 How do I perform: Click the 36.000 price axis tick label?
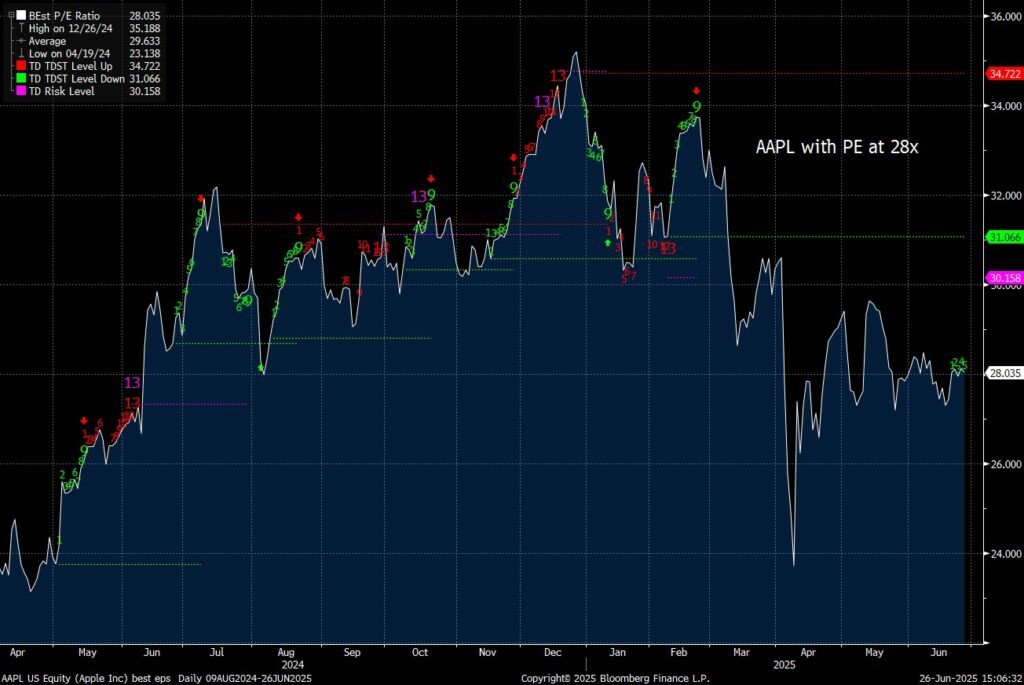(1006, 16)
